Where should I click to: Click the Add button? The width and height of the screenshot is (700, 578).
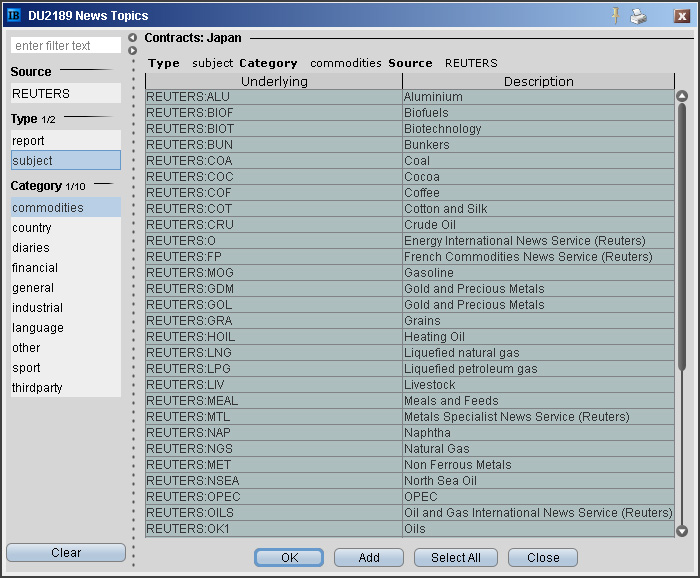point(369,557)
